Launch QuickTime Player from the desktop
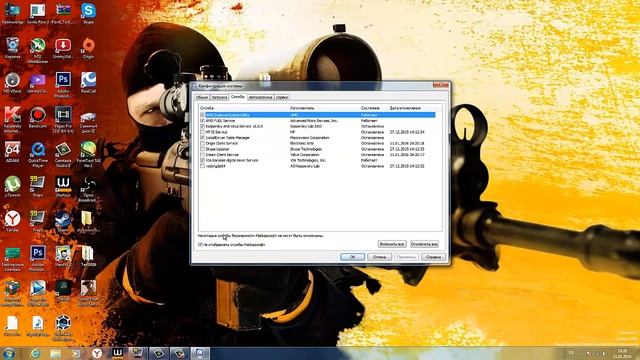Image resolution: width=640 pixels, height=360 pixels. [x=38, y=154]
